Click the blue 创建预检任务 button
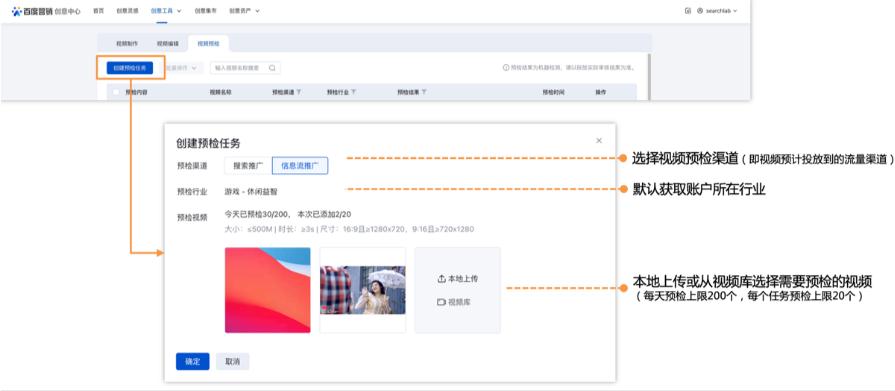 pos(130,68)
